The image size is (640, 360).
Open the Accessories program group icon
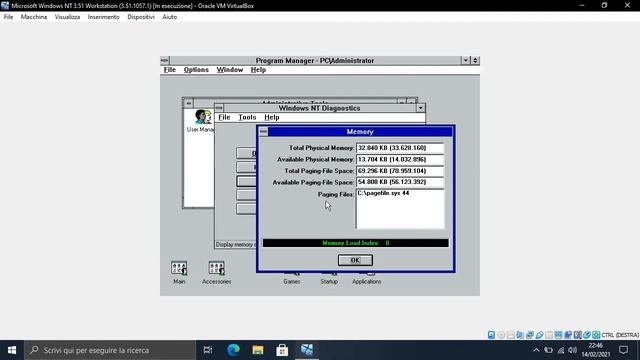[216, 268]
